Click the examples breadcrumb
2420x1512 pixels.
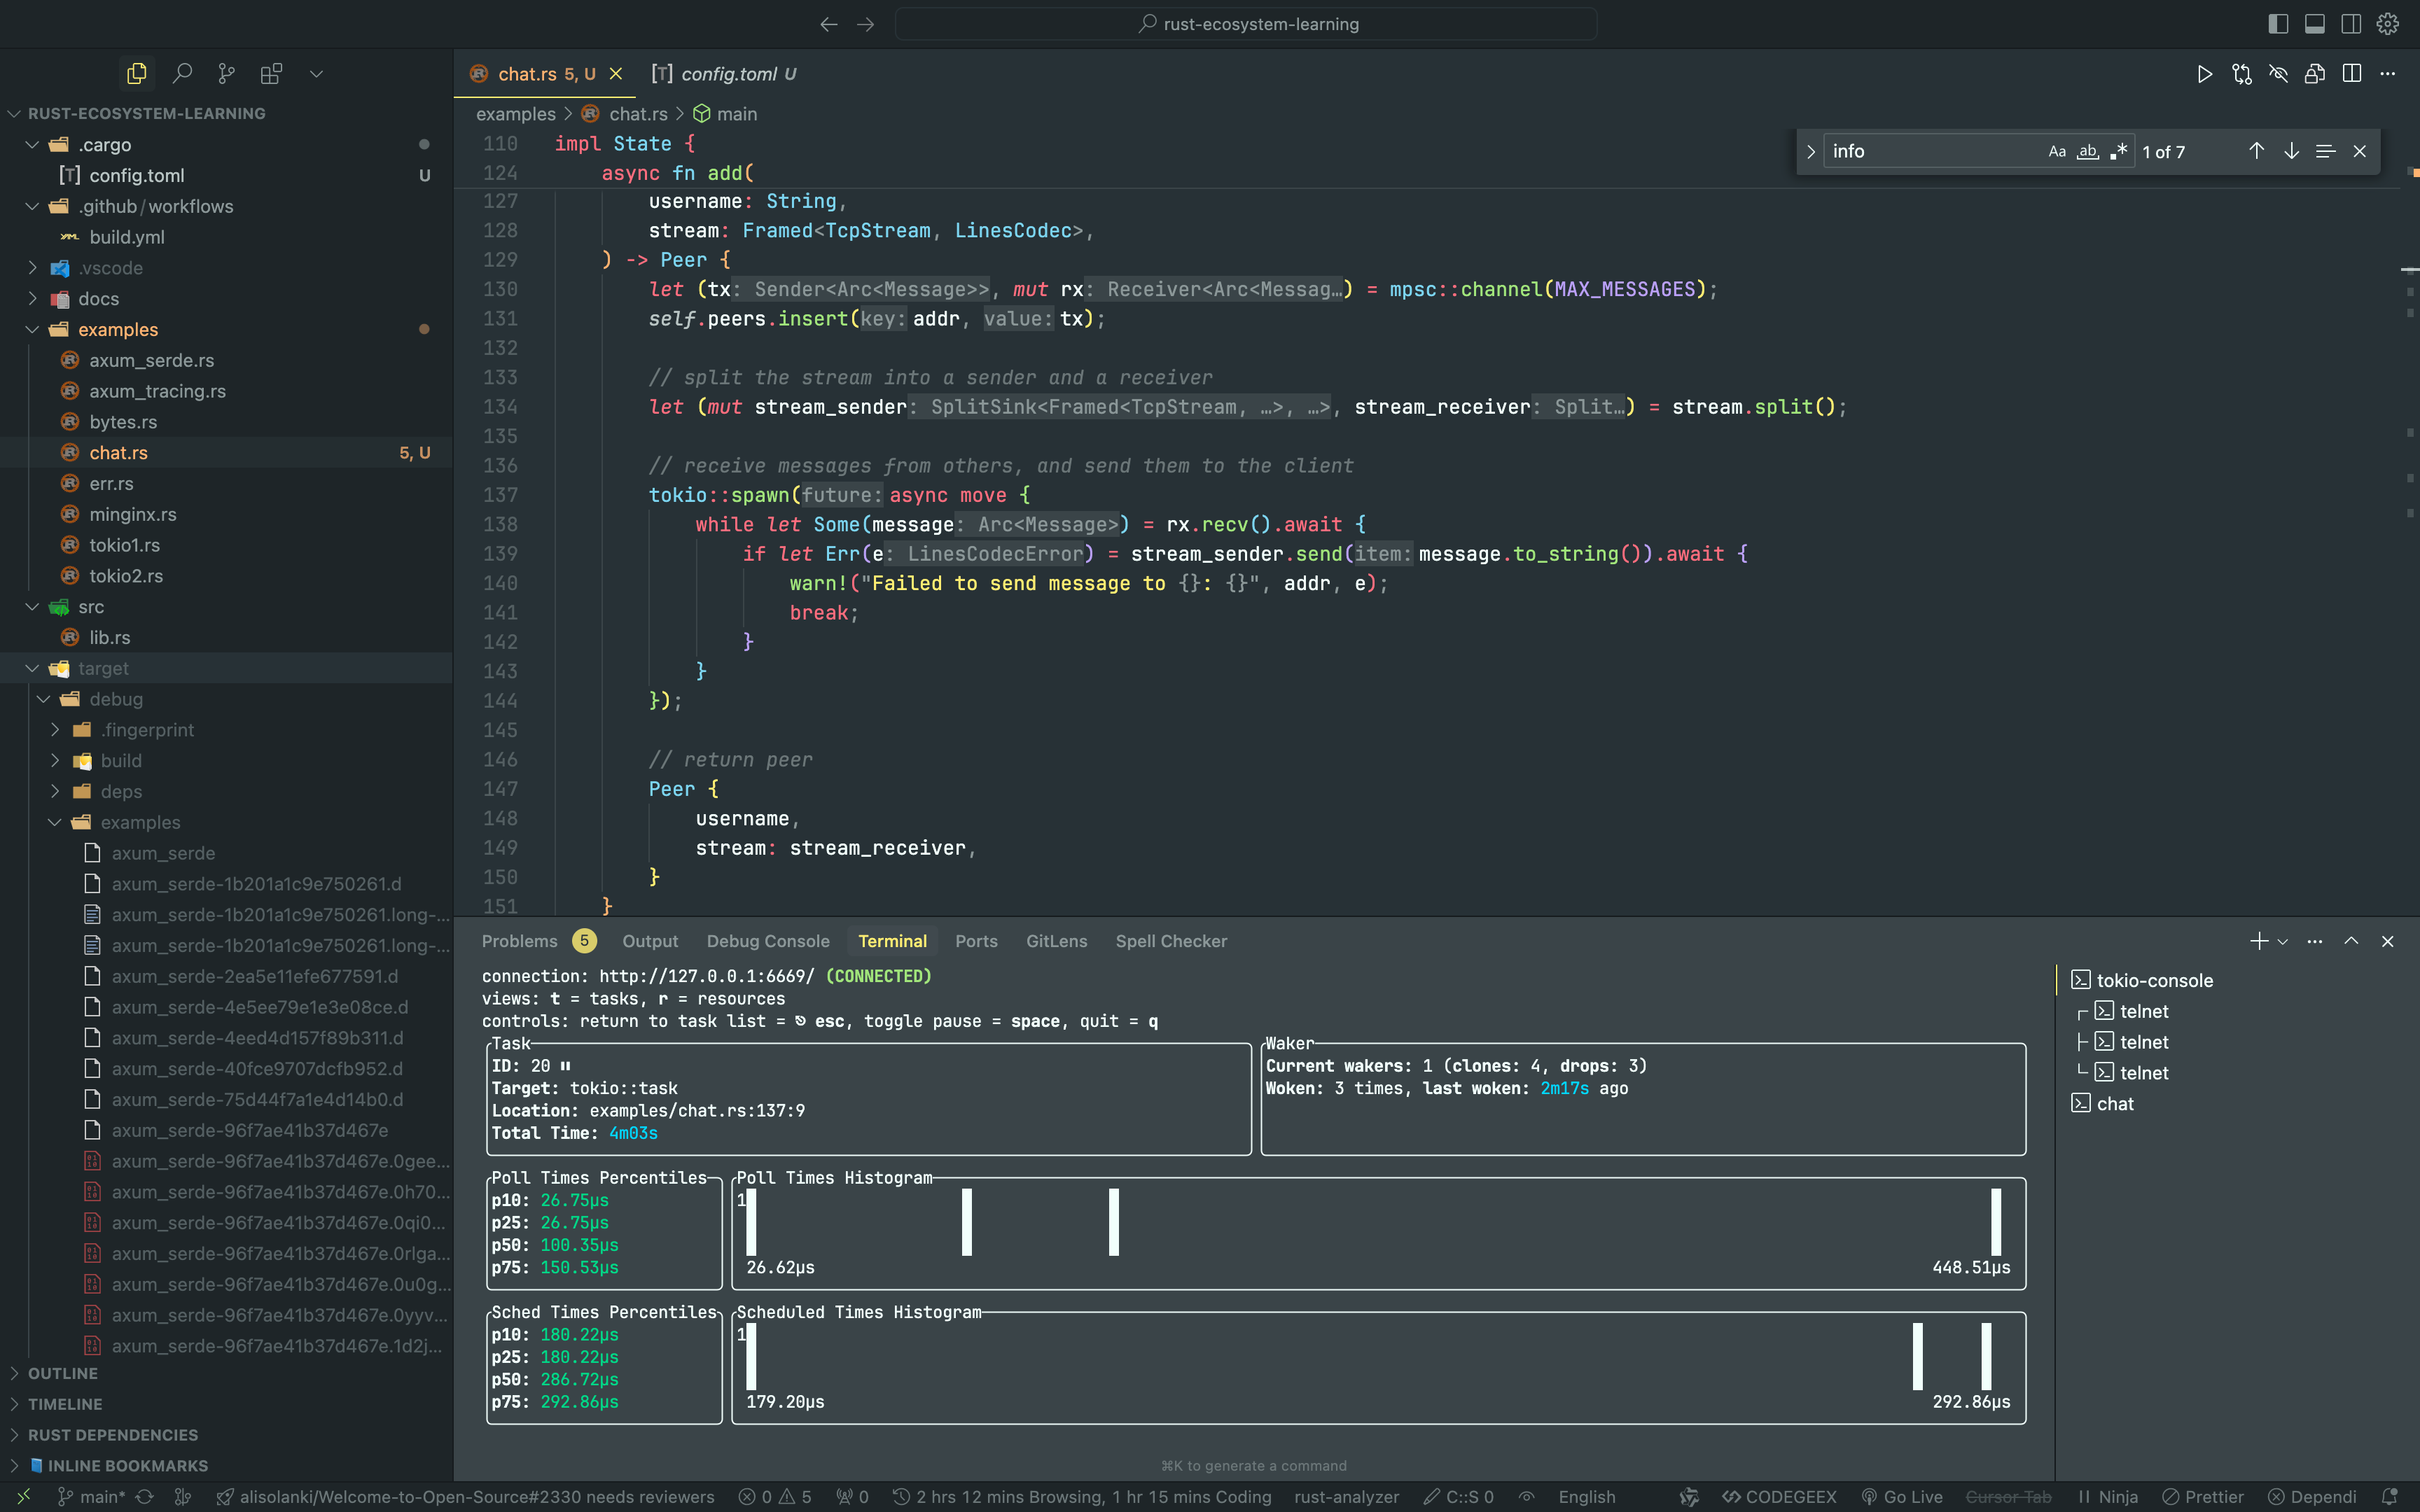(516, 114)
